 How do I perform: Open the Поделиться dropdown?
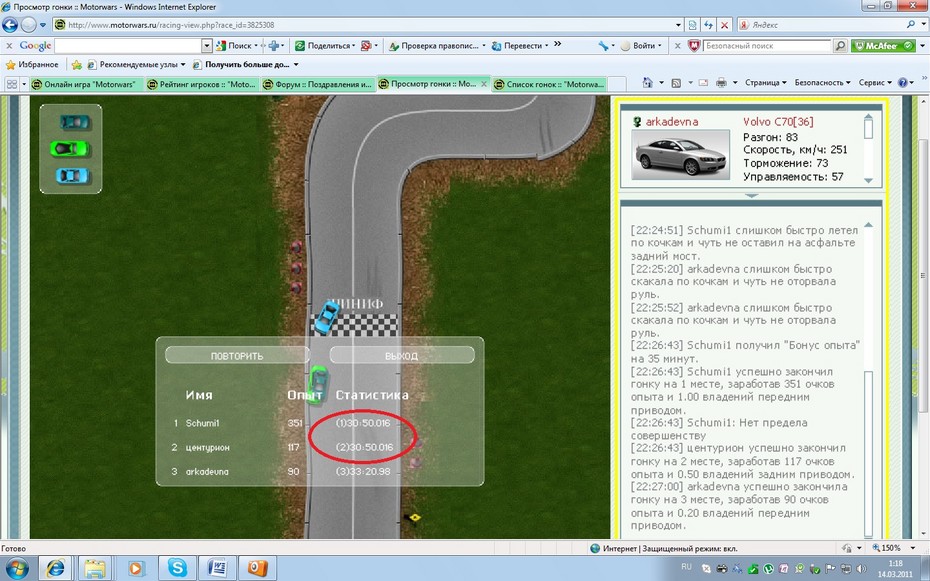click(x=353, y=46)
